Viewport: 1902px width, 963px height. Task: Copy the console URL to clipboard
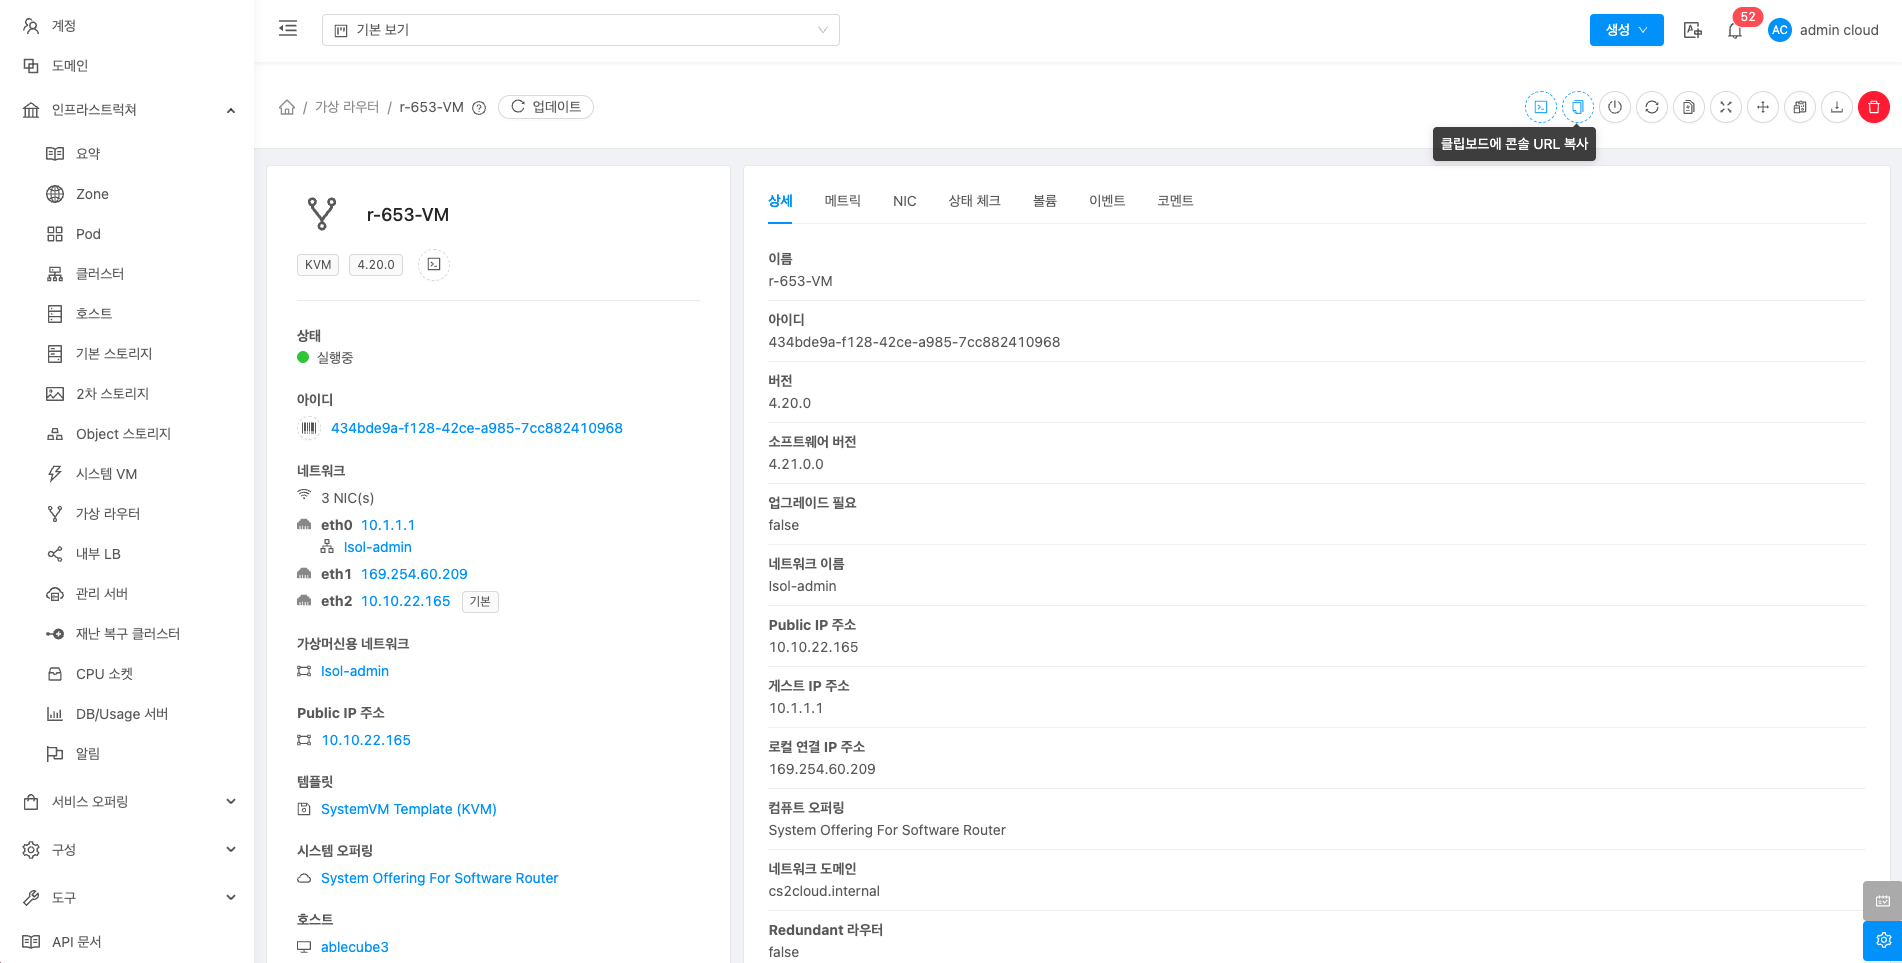1578,107
